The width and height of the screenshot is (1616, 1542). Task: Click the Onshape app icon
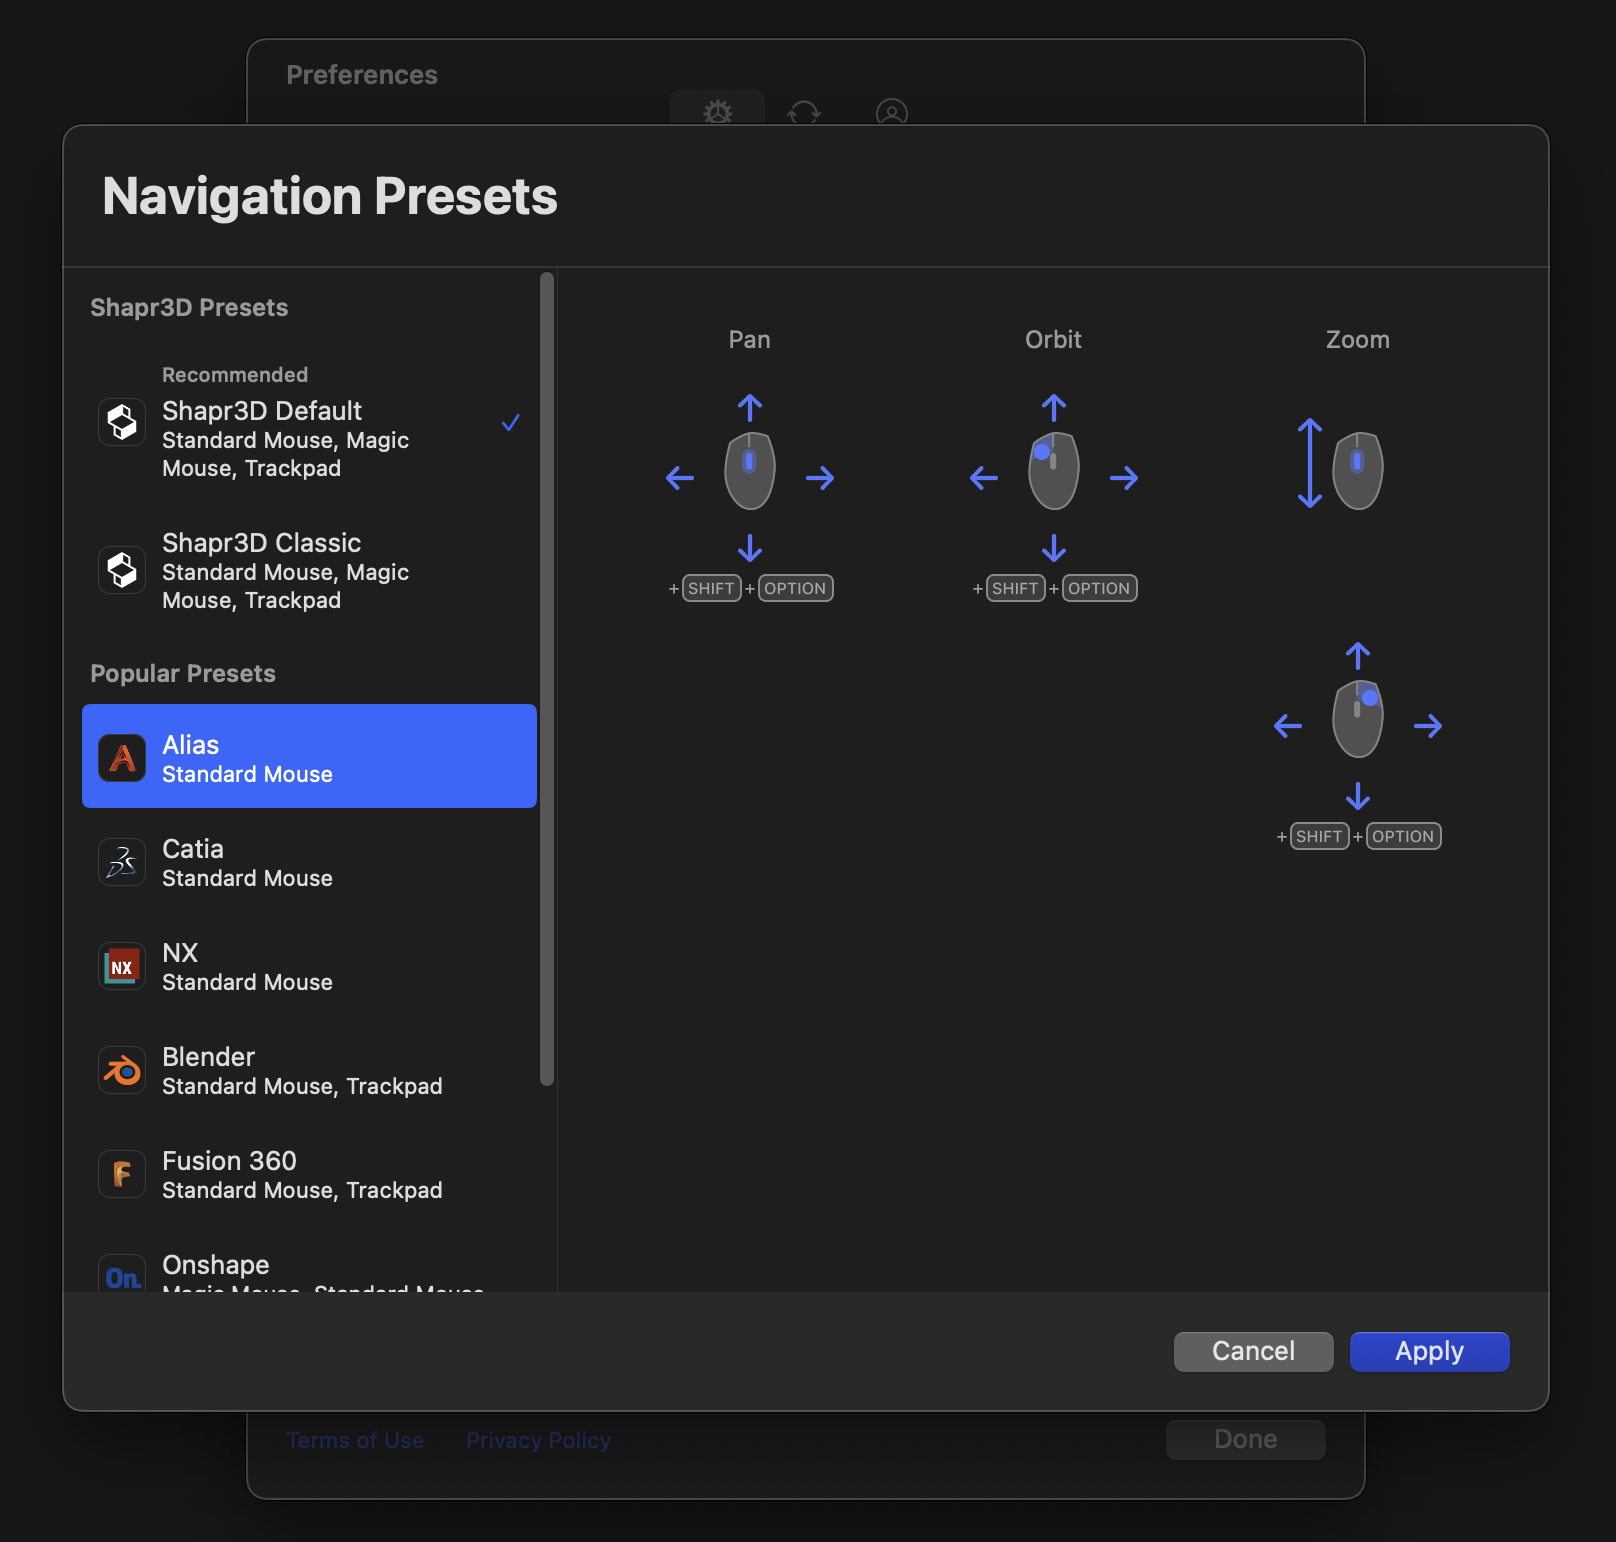coord(122,1274)
